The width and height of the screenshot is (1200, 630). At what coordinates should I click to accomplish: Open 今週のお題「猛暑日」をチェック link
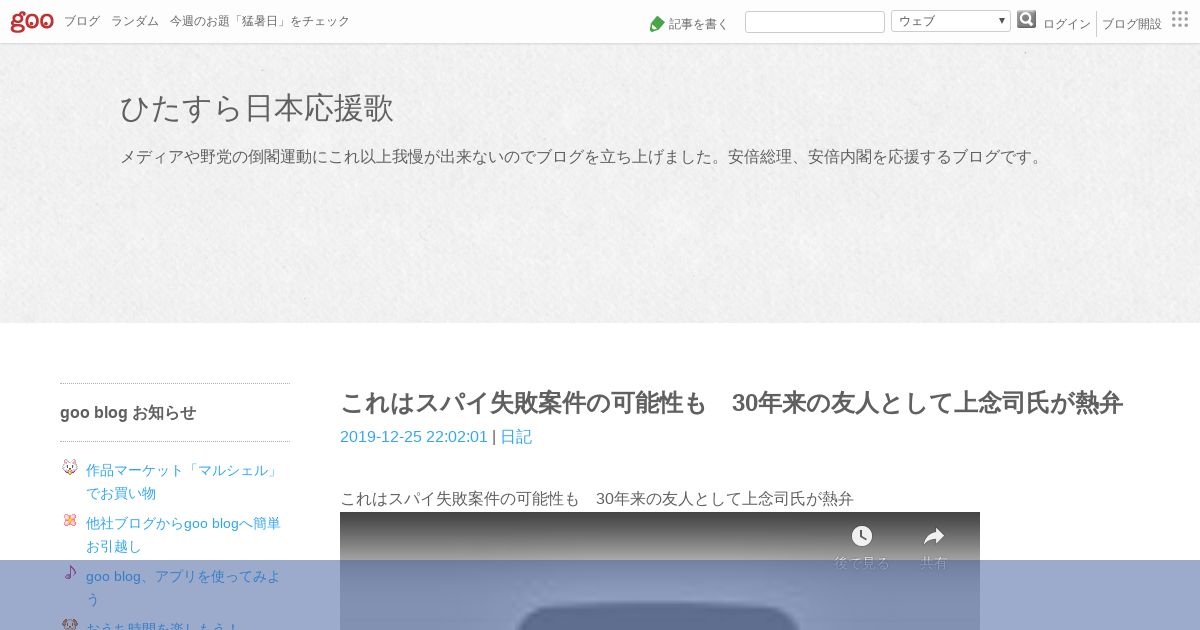click(x=260, y=21)
